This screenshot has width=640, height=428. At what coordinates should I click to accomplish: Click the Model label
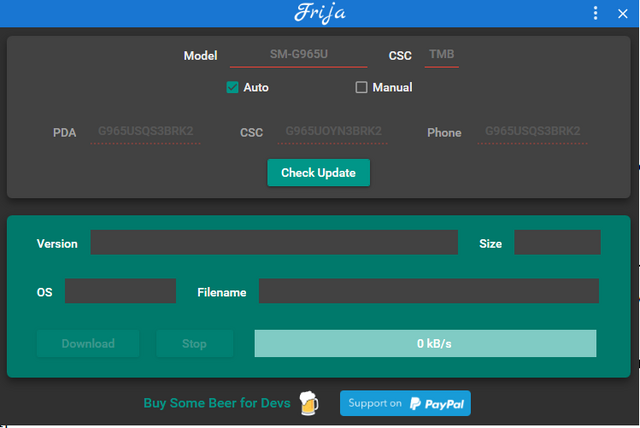pos(200,56)
